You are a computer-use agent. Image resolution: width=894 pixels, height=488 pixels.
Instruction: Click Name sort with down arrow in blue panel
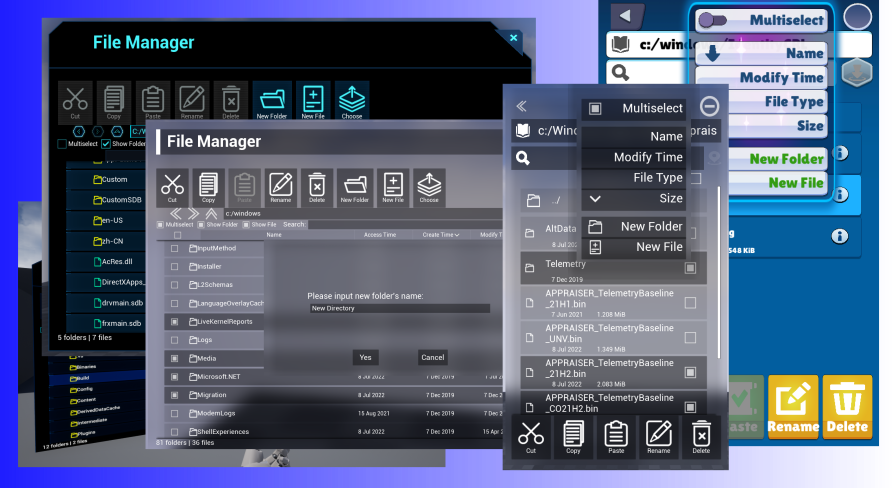click(x=762, y=54)
